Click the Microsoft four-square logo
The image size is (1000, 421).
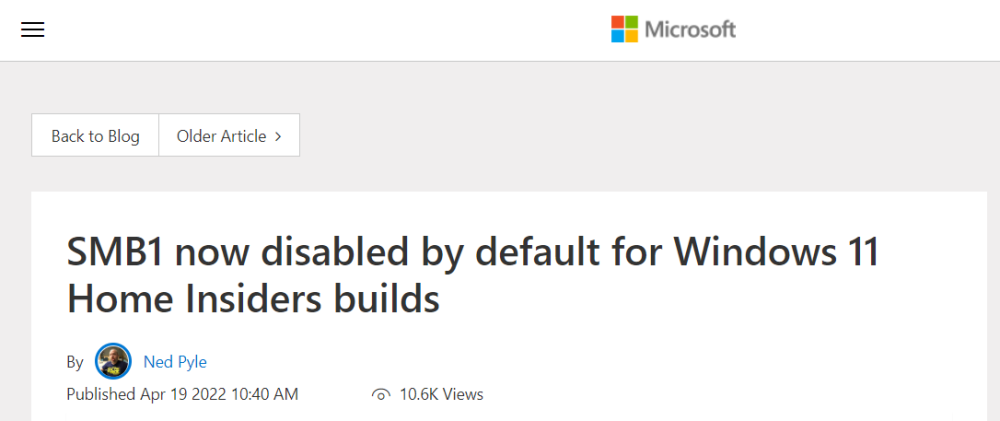click(624, 29)
